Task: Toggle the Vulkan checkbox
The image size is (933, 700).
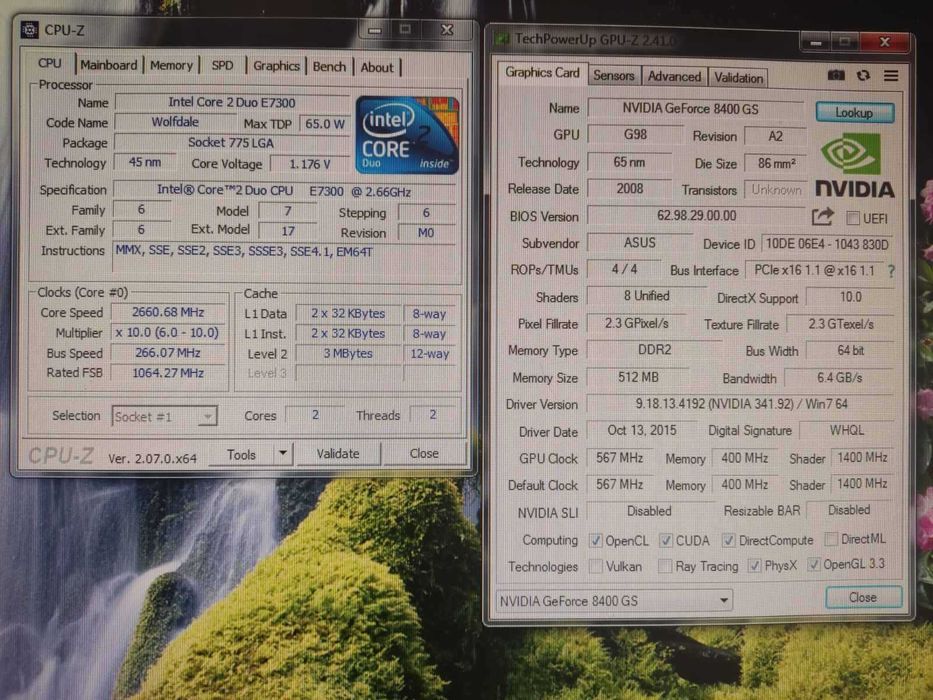Action: click(x=595, y=566)
